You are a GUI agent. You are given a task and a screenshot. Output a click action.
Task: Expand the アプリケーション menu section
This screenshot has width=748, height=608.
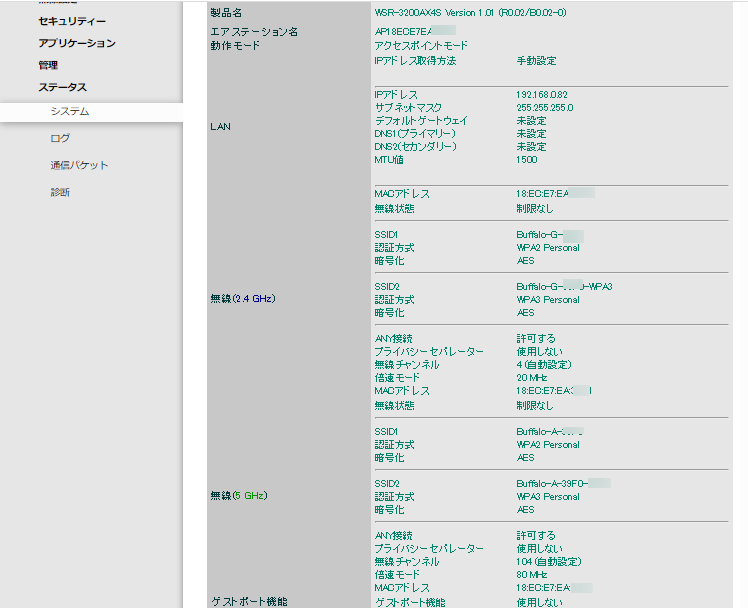pyautogui.click(x=77, y=43)
